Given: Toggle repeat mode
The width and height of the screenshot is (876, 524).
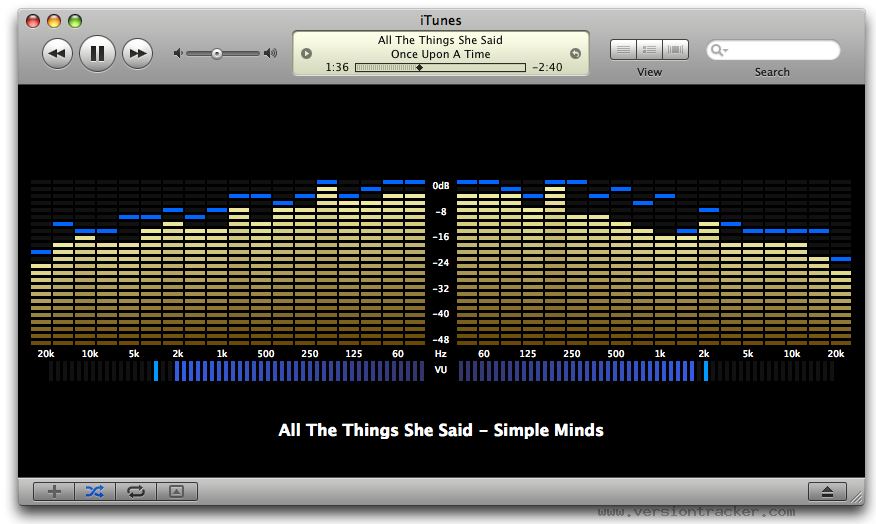Looking at the screenshot, I should (136, 492).
